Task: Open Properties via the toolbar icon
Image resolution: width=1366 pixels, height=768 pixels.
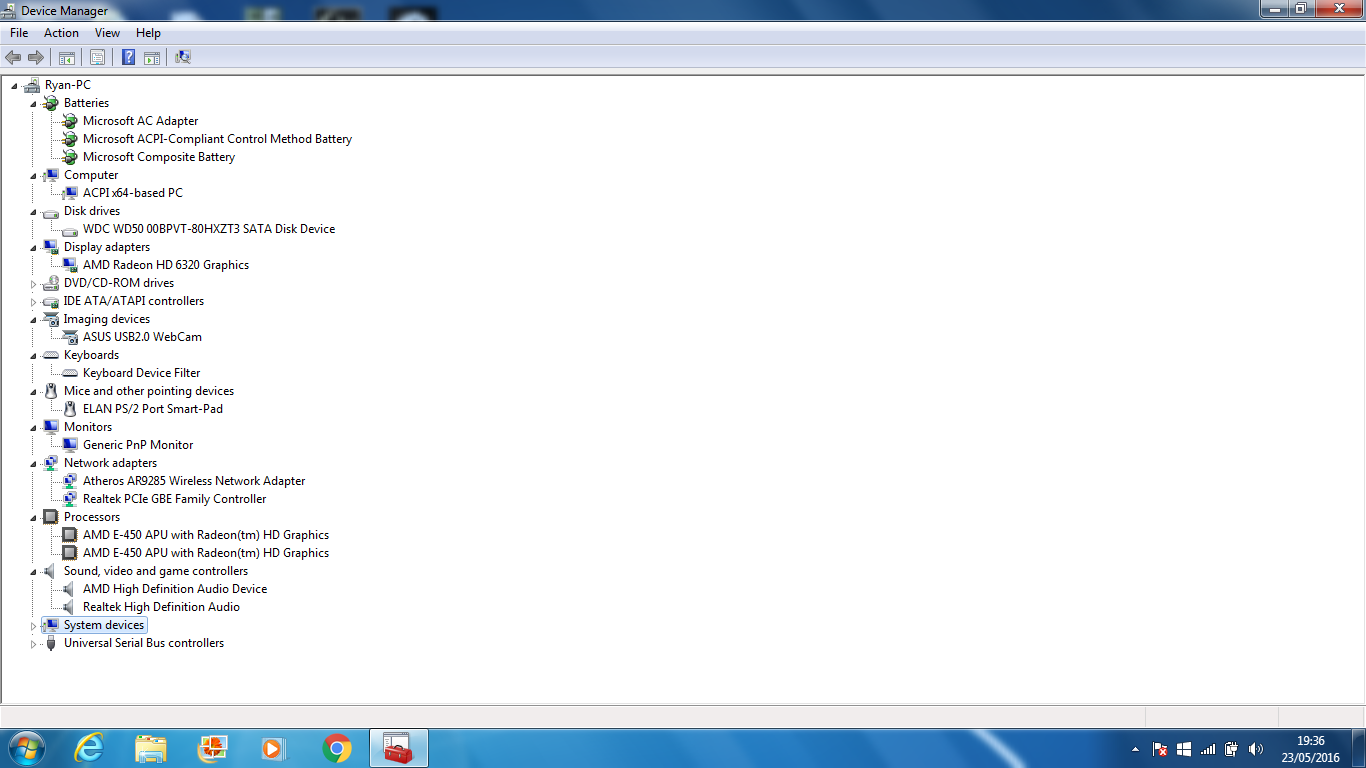Action: (x=97, y=57)
